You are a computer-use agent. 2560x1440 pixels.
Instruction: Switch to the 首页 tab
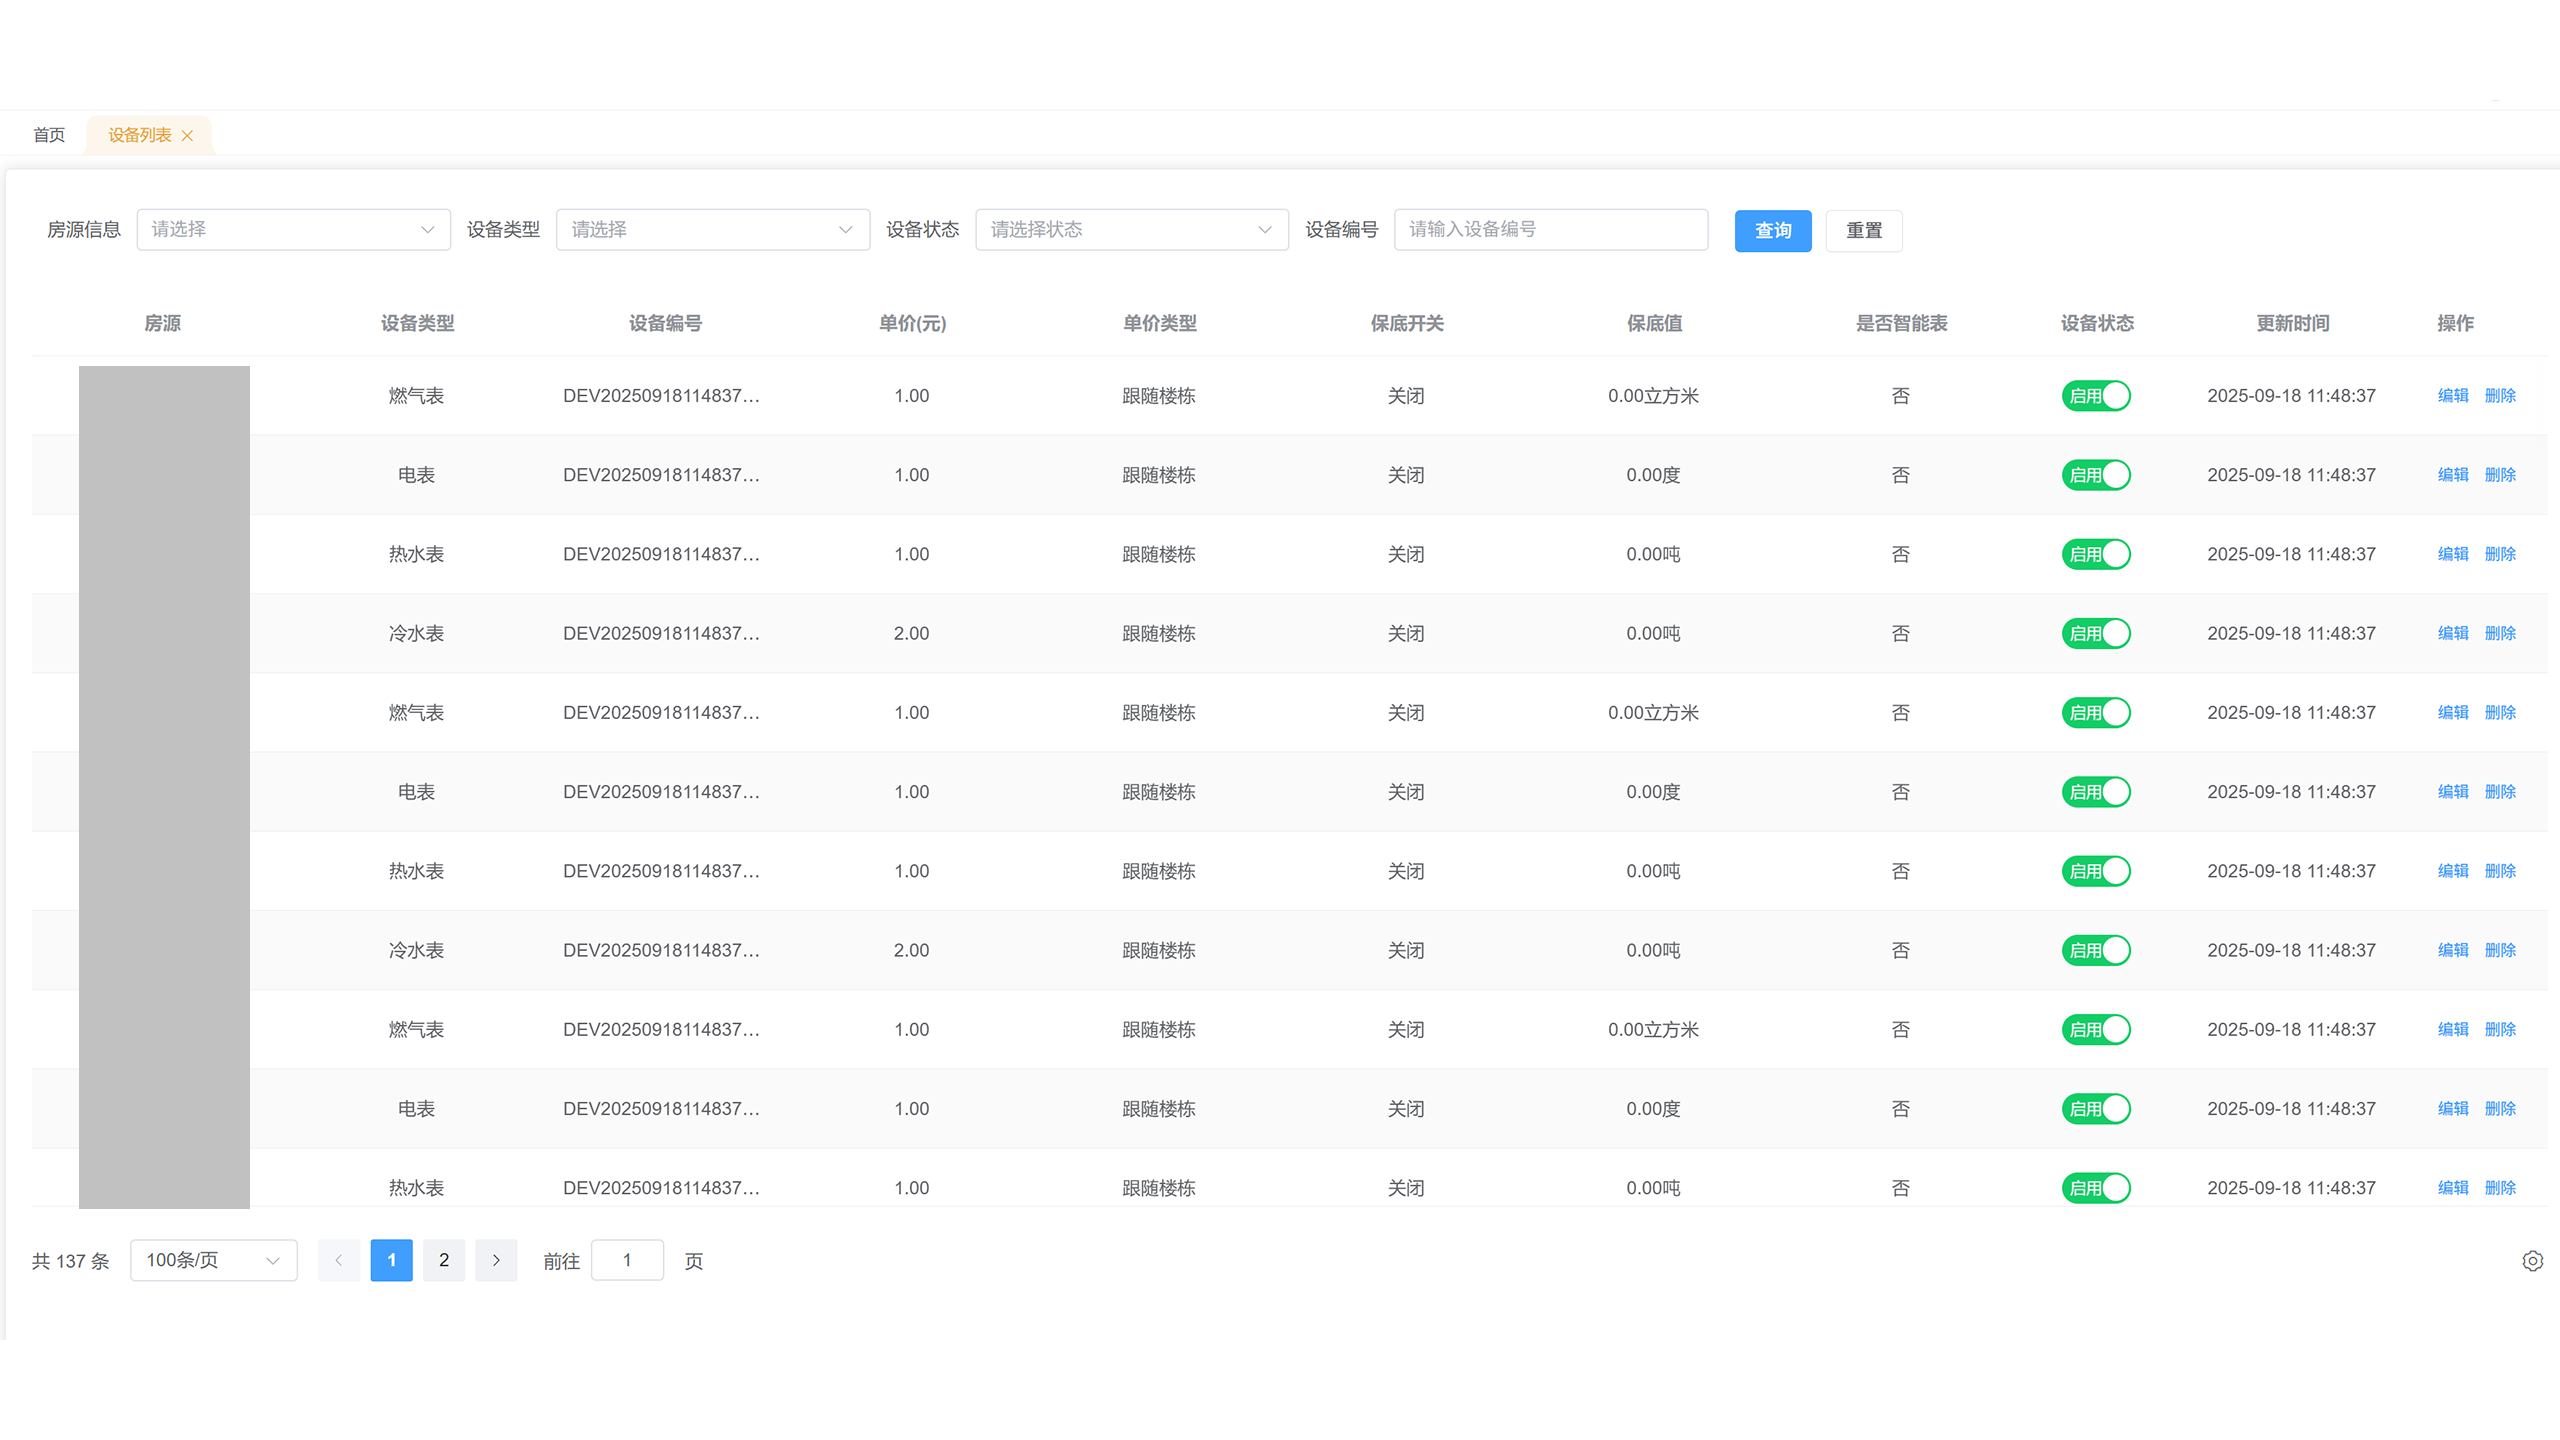click(49, 135)
